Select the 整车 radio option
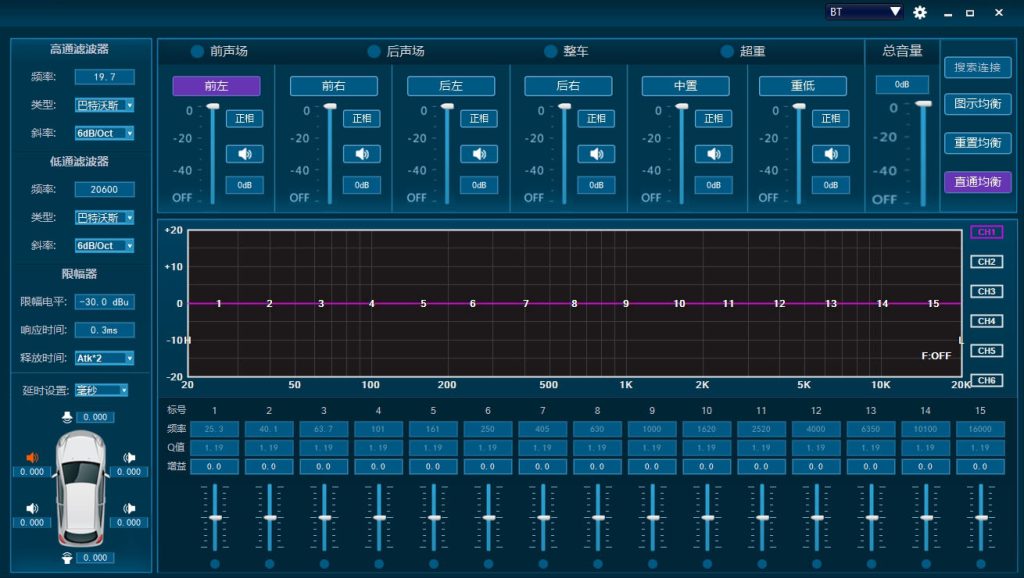 551,52
